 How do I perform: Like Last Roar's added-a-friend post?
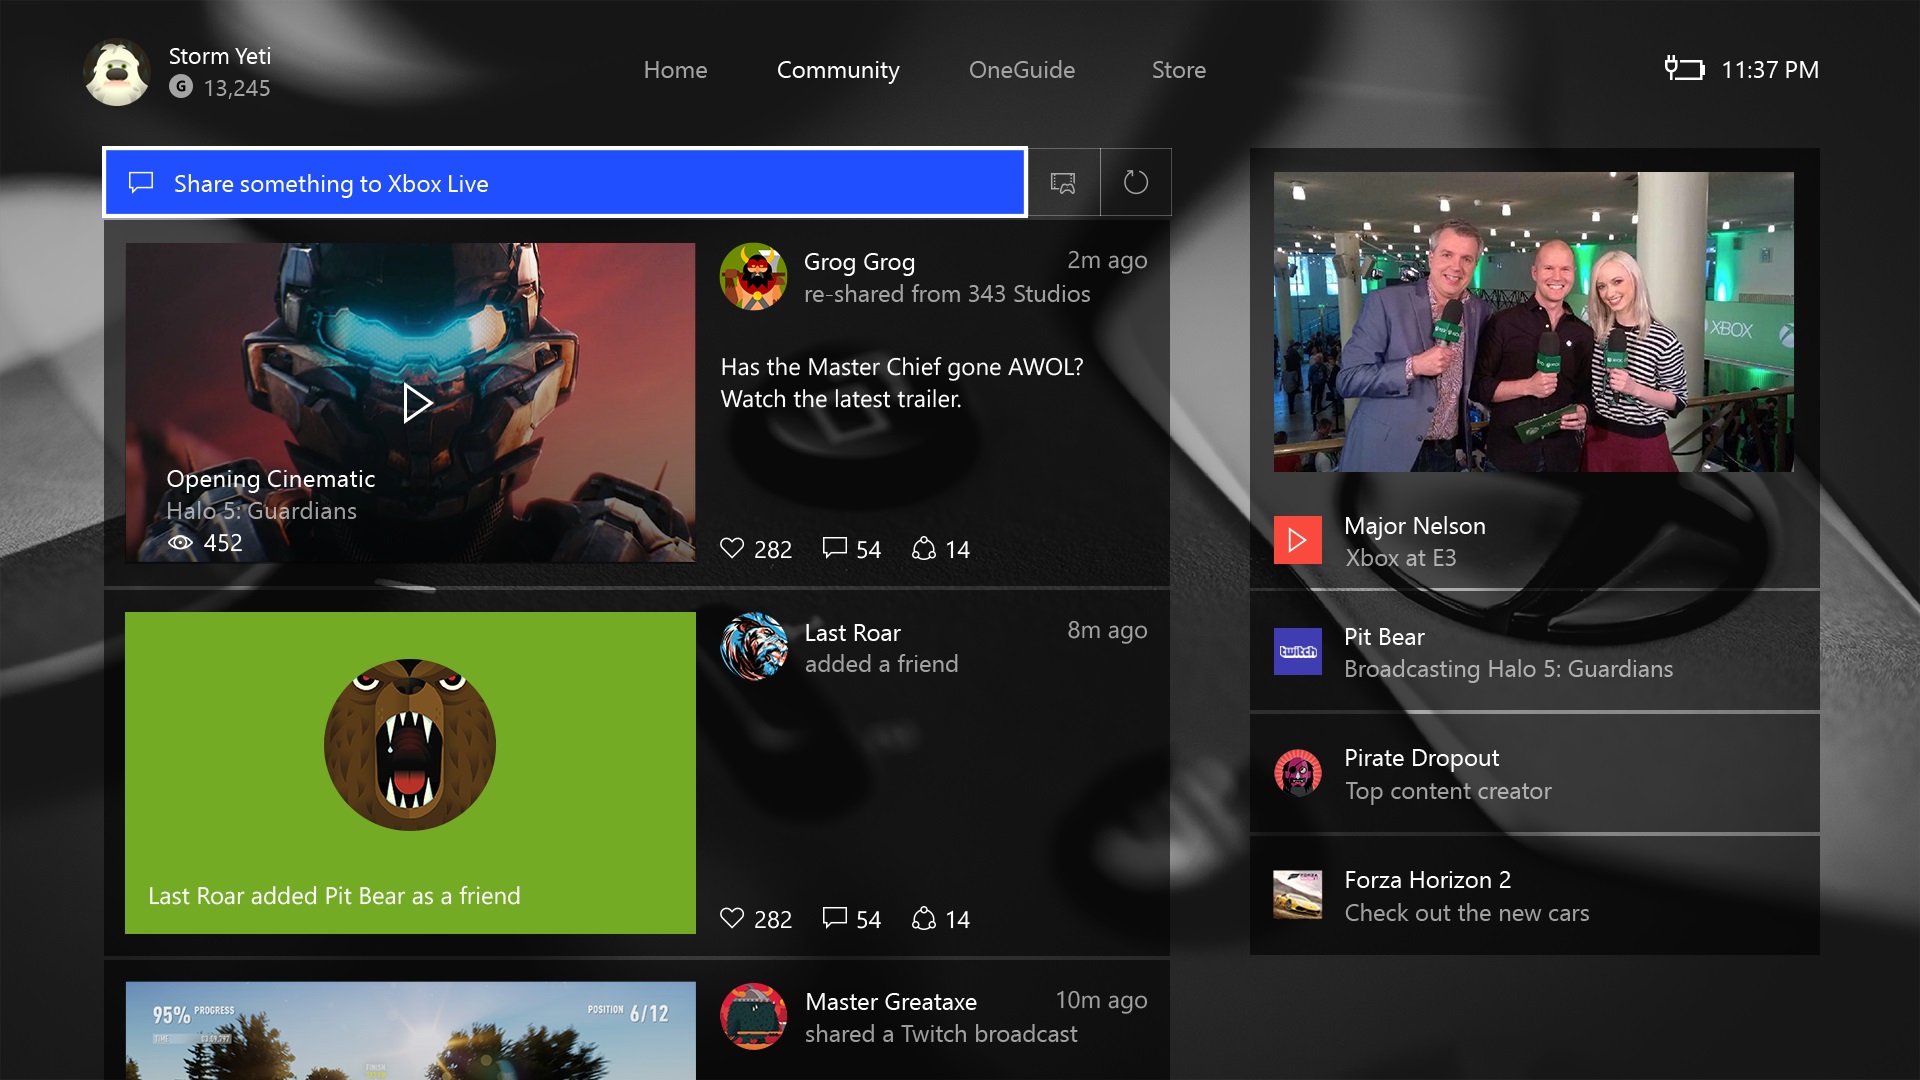pos(733,919)
